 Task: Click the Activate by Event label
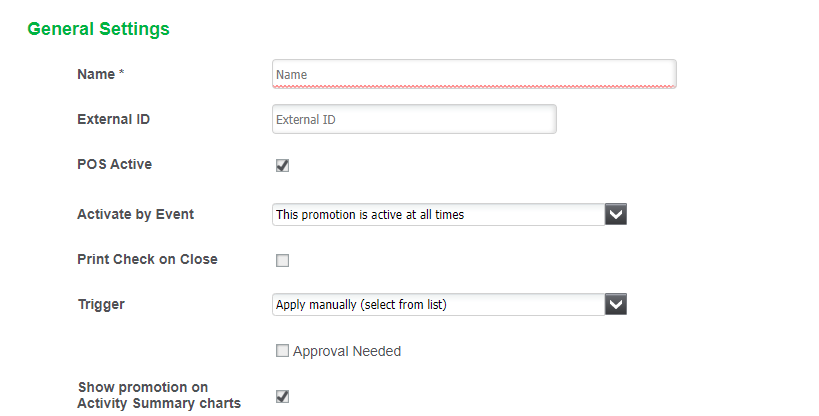click(135, 214)
